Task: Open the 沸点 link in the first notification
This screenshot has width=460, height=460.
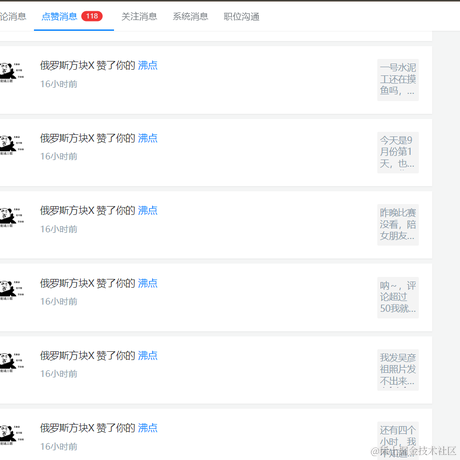Action: [148, 65]
